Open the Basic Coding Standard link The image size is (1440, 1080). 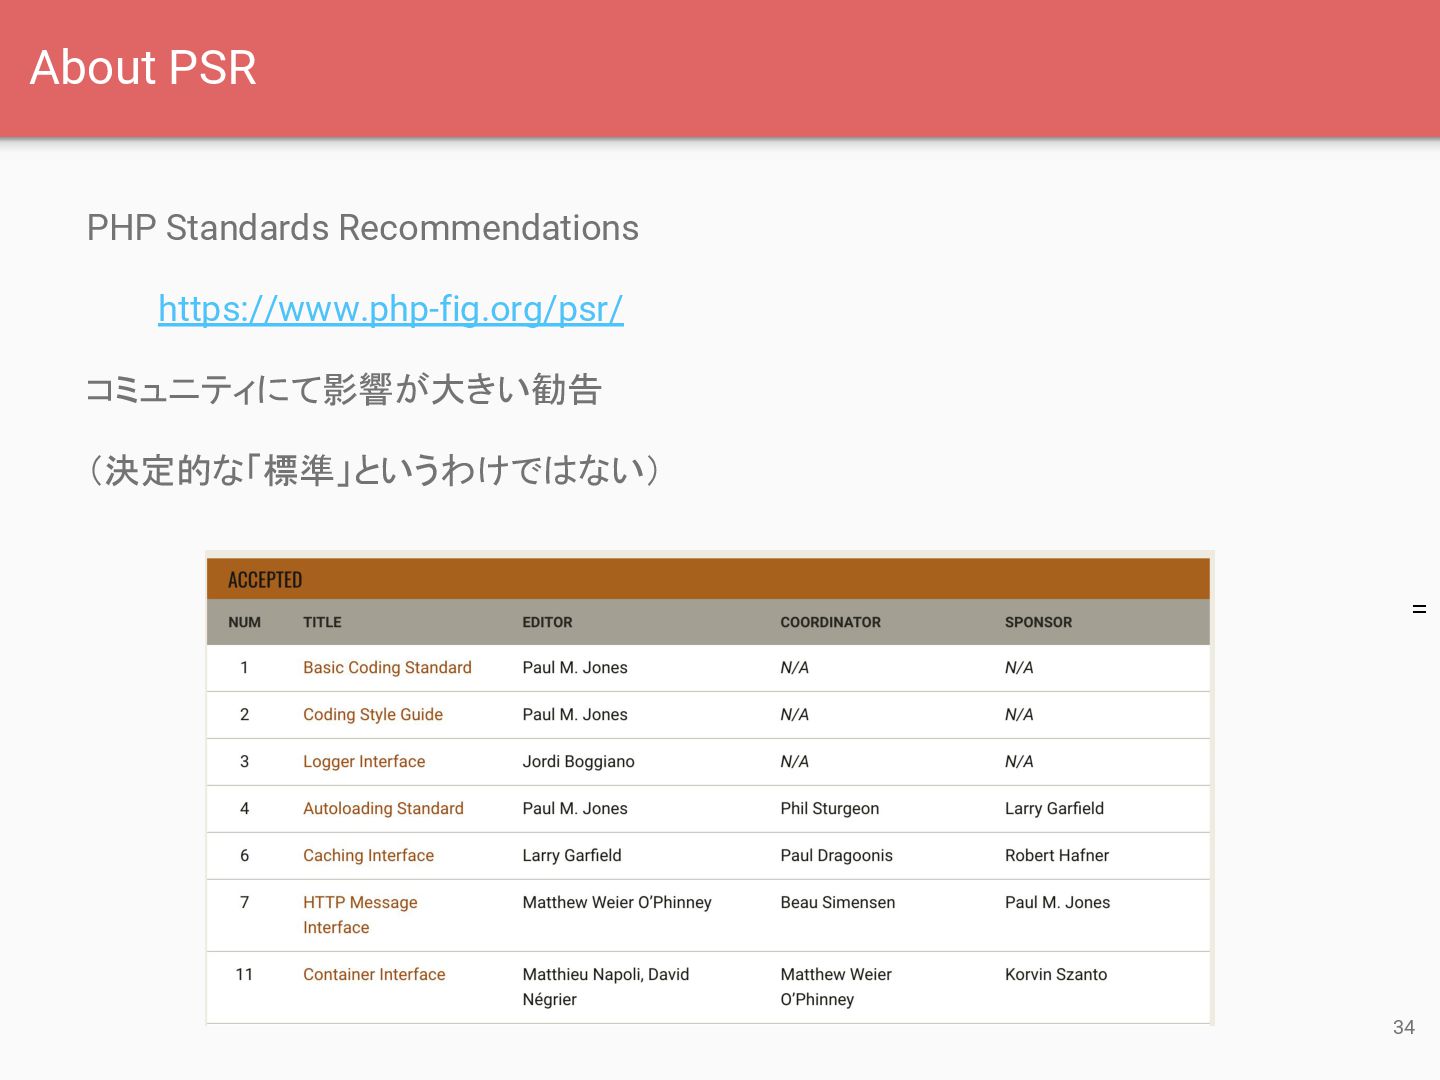pyautogui.click(x=387, y=667)
